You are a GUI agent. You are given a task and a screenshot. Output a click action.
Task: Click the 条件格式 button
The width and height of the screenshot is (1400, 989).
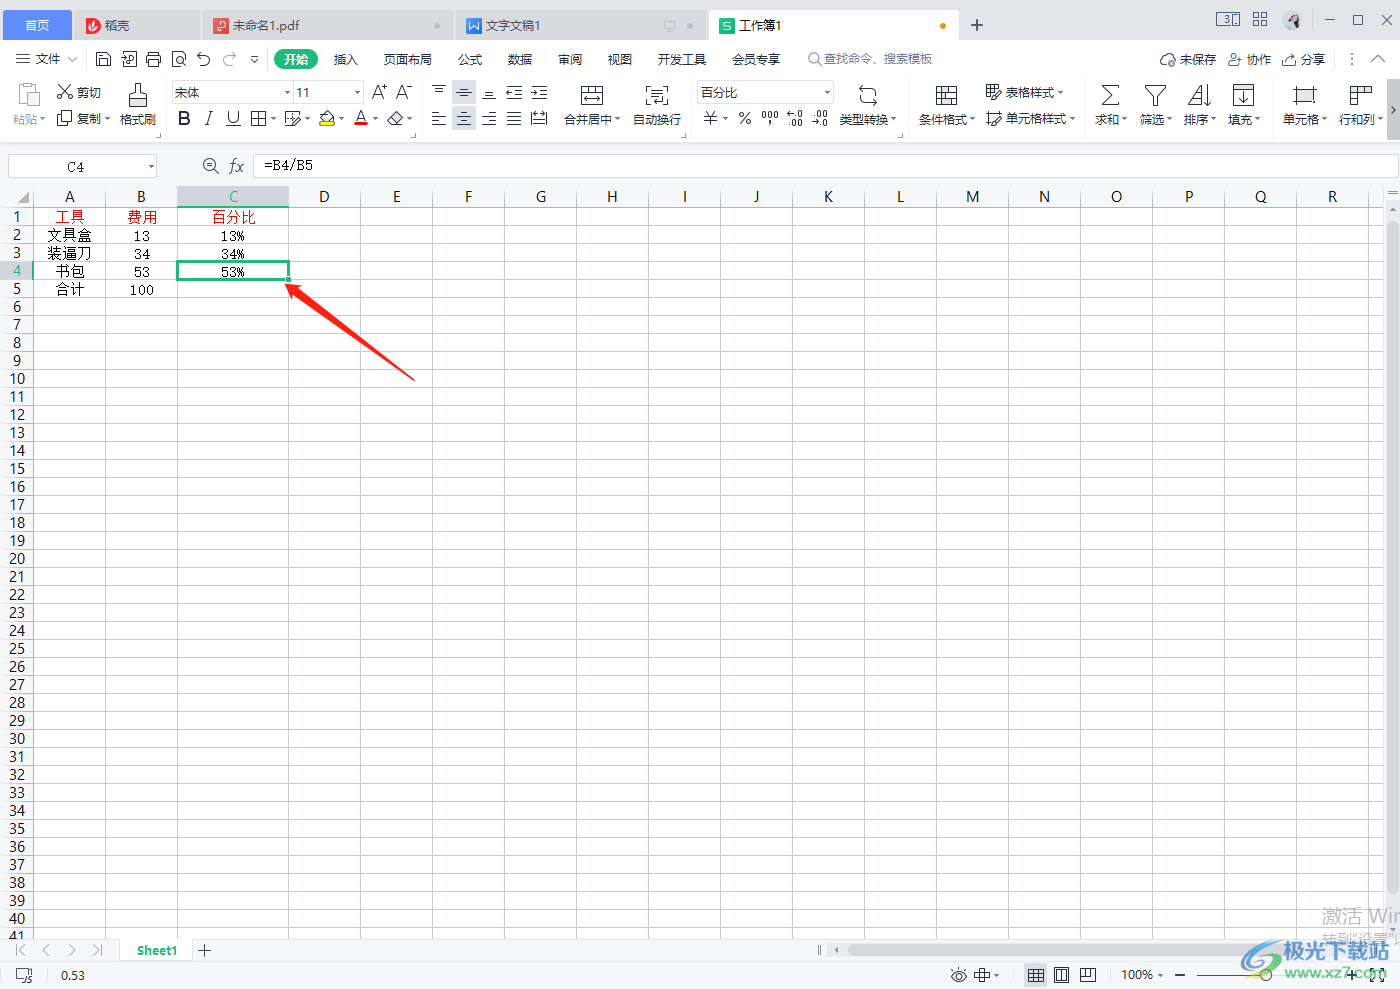point(946,104)
